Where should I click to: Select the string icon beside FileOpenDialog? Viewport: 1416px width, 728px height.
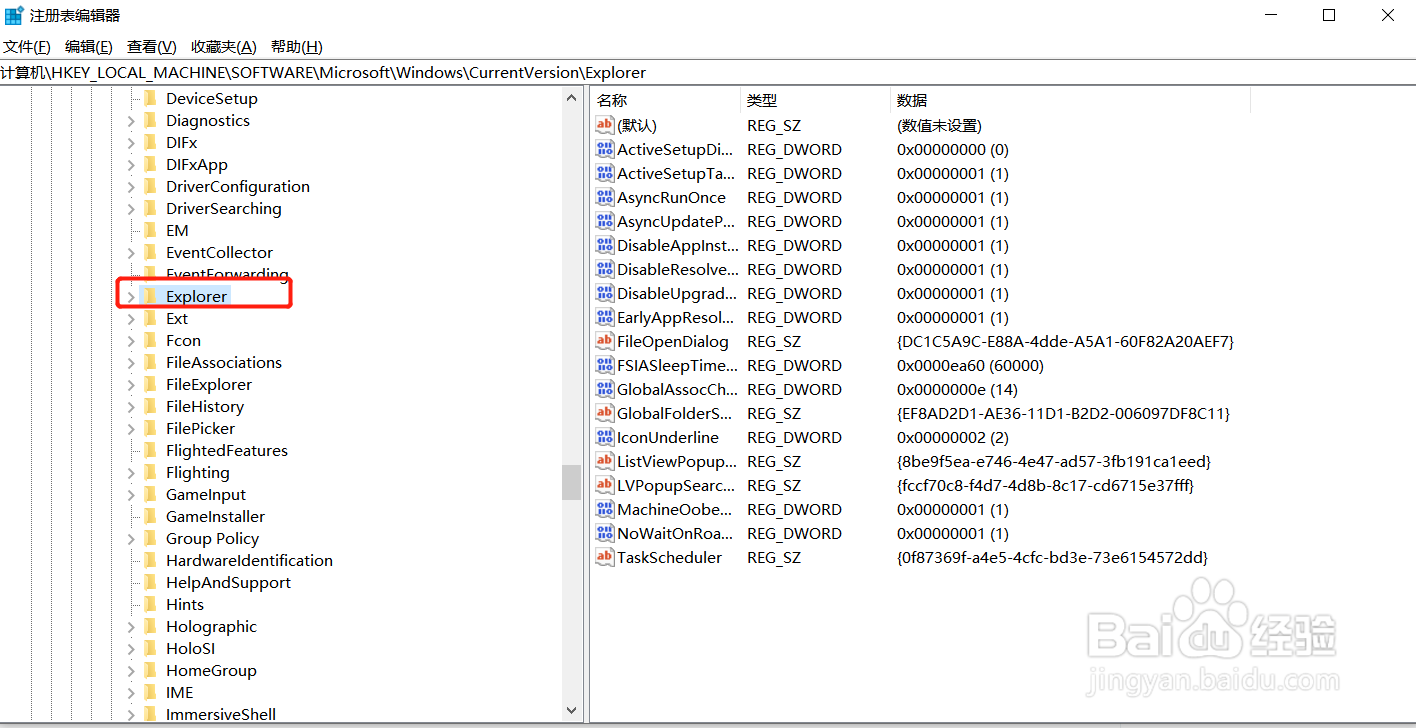pos(604,341)
